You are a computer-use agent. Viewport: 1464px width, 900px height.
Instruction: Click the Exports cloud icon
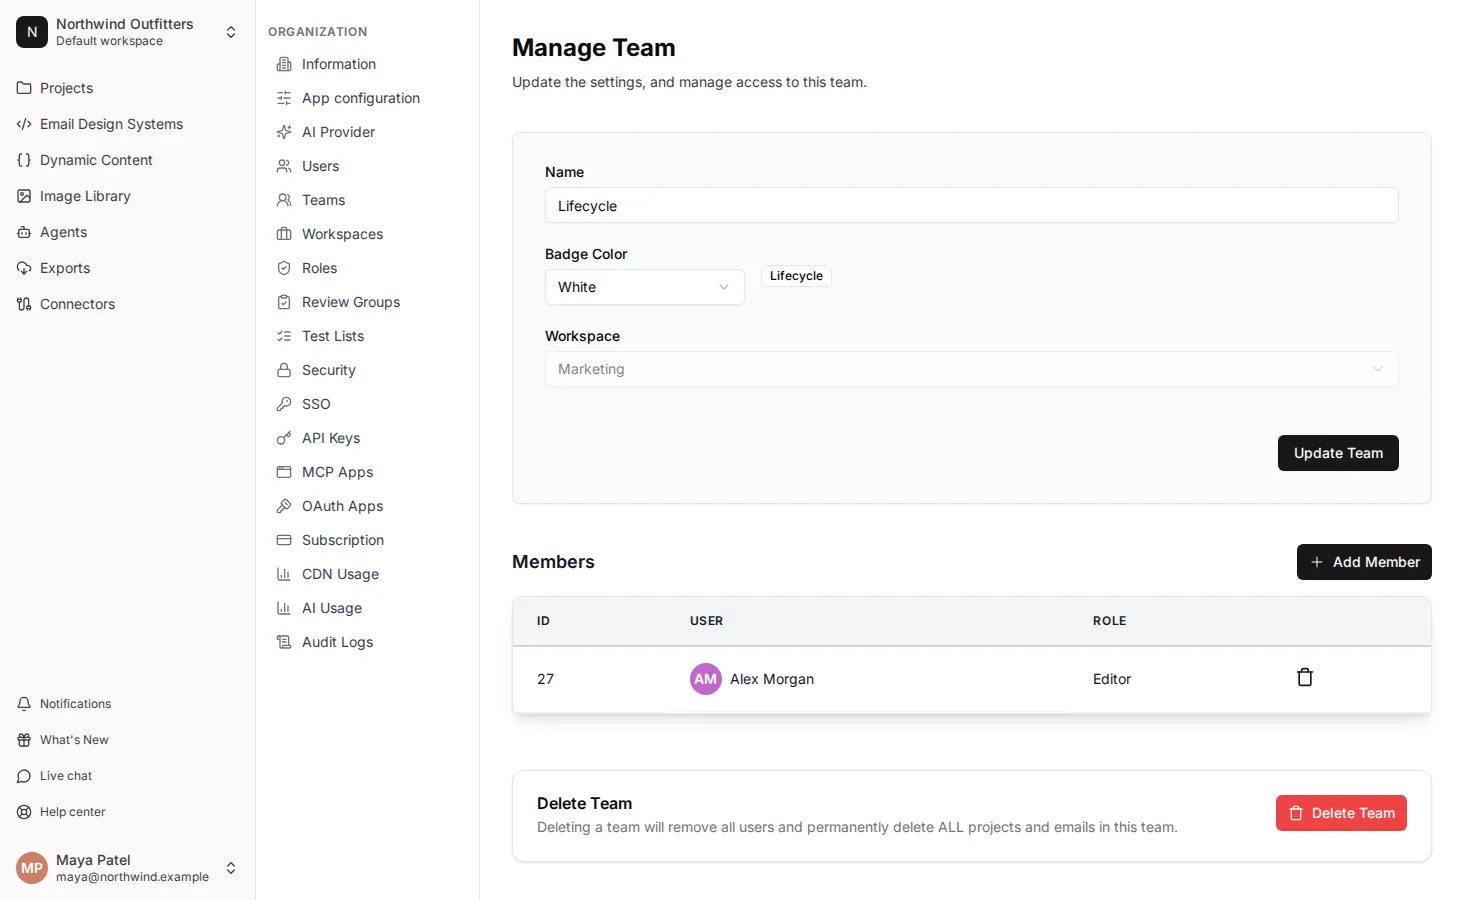point(24,268)
